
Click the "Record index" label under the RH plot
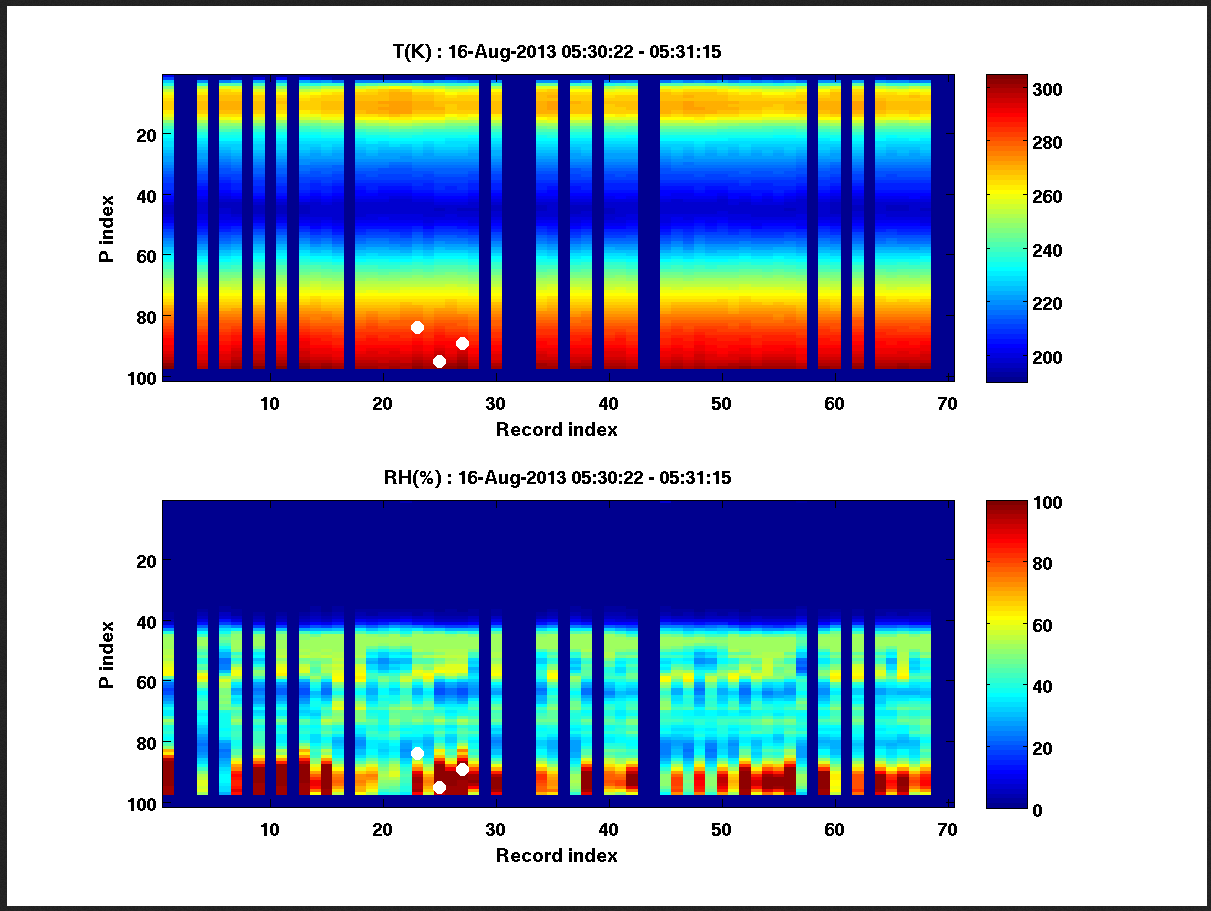pyautogui.click(x=556, y=855)
